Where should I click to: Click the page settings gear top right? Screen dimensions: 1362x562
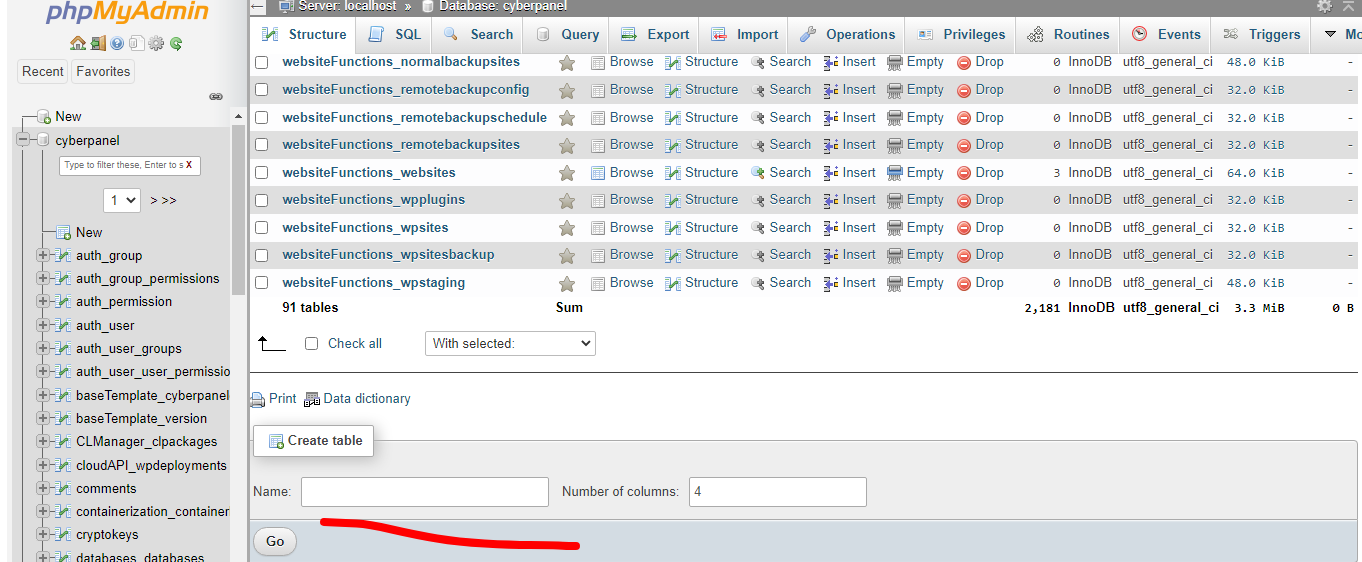(x=1324, y=6)
